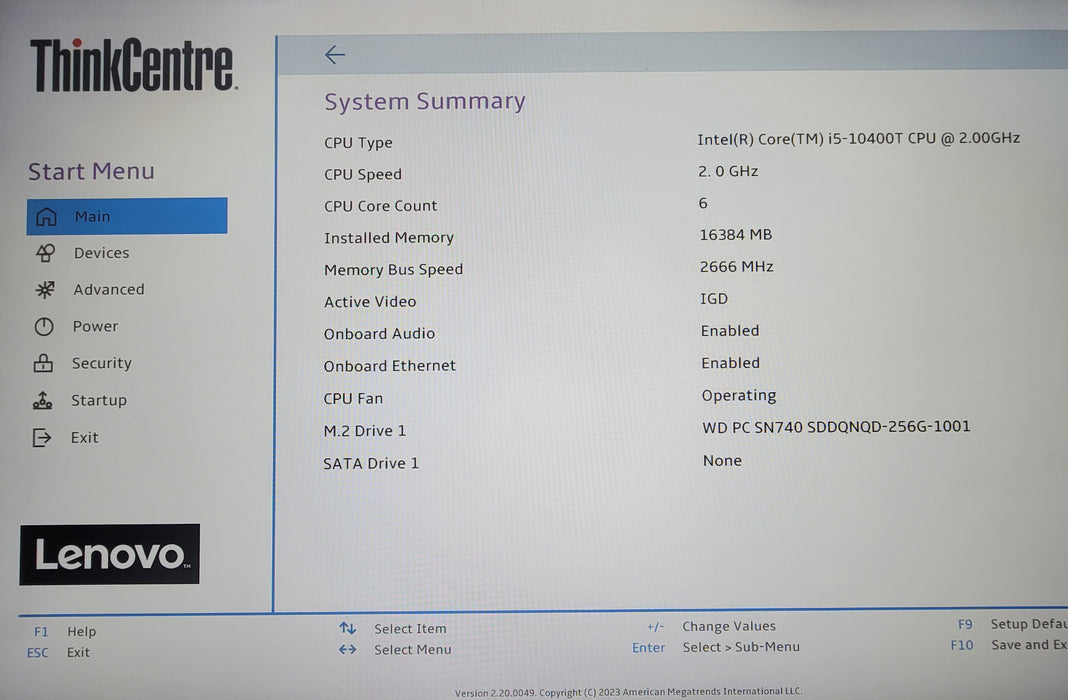Click the ThinkCentre logo
1068x700 pixels.
click(134, 65)
